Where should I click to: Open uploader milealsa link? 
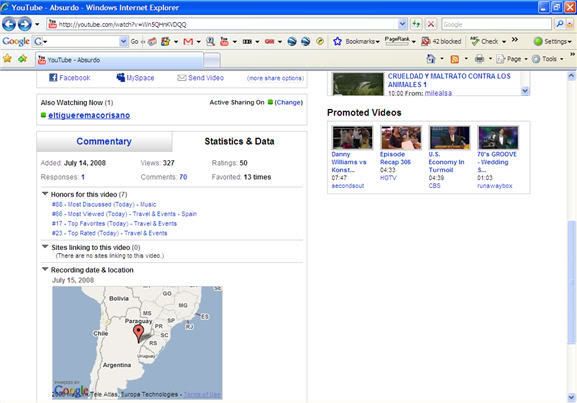coord(438,93)
